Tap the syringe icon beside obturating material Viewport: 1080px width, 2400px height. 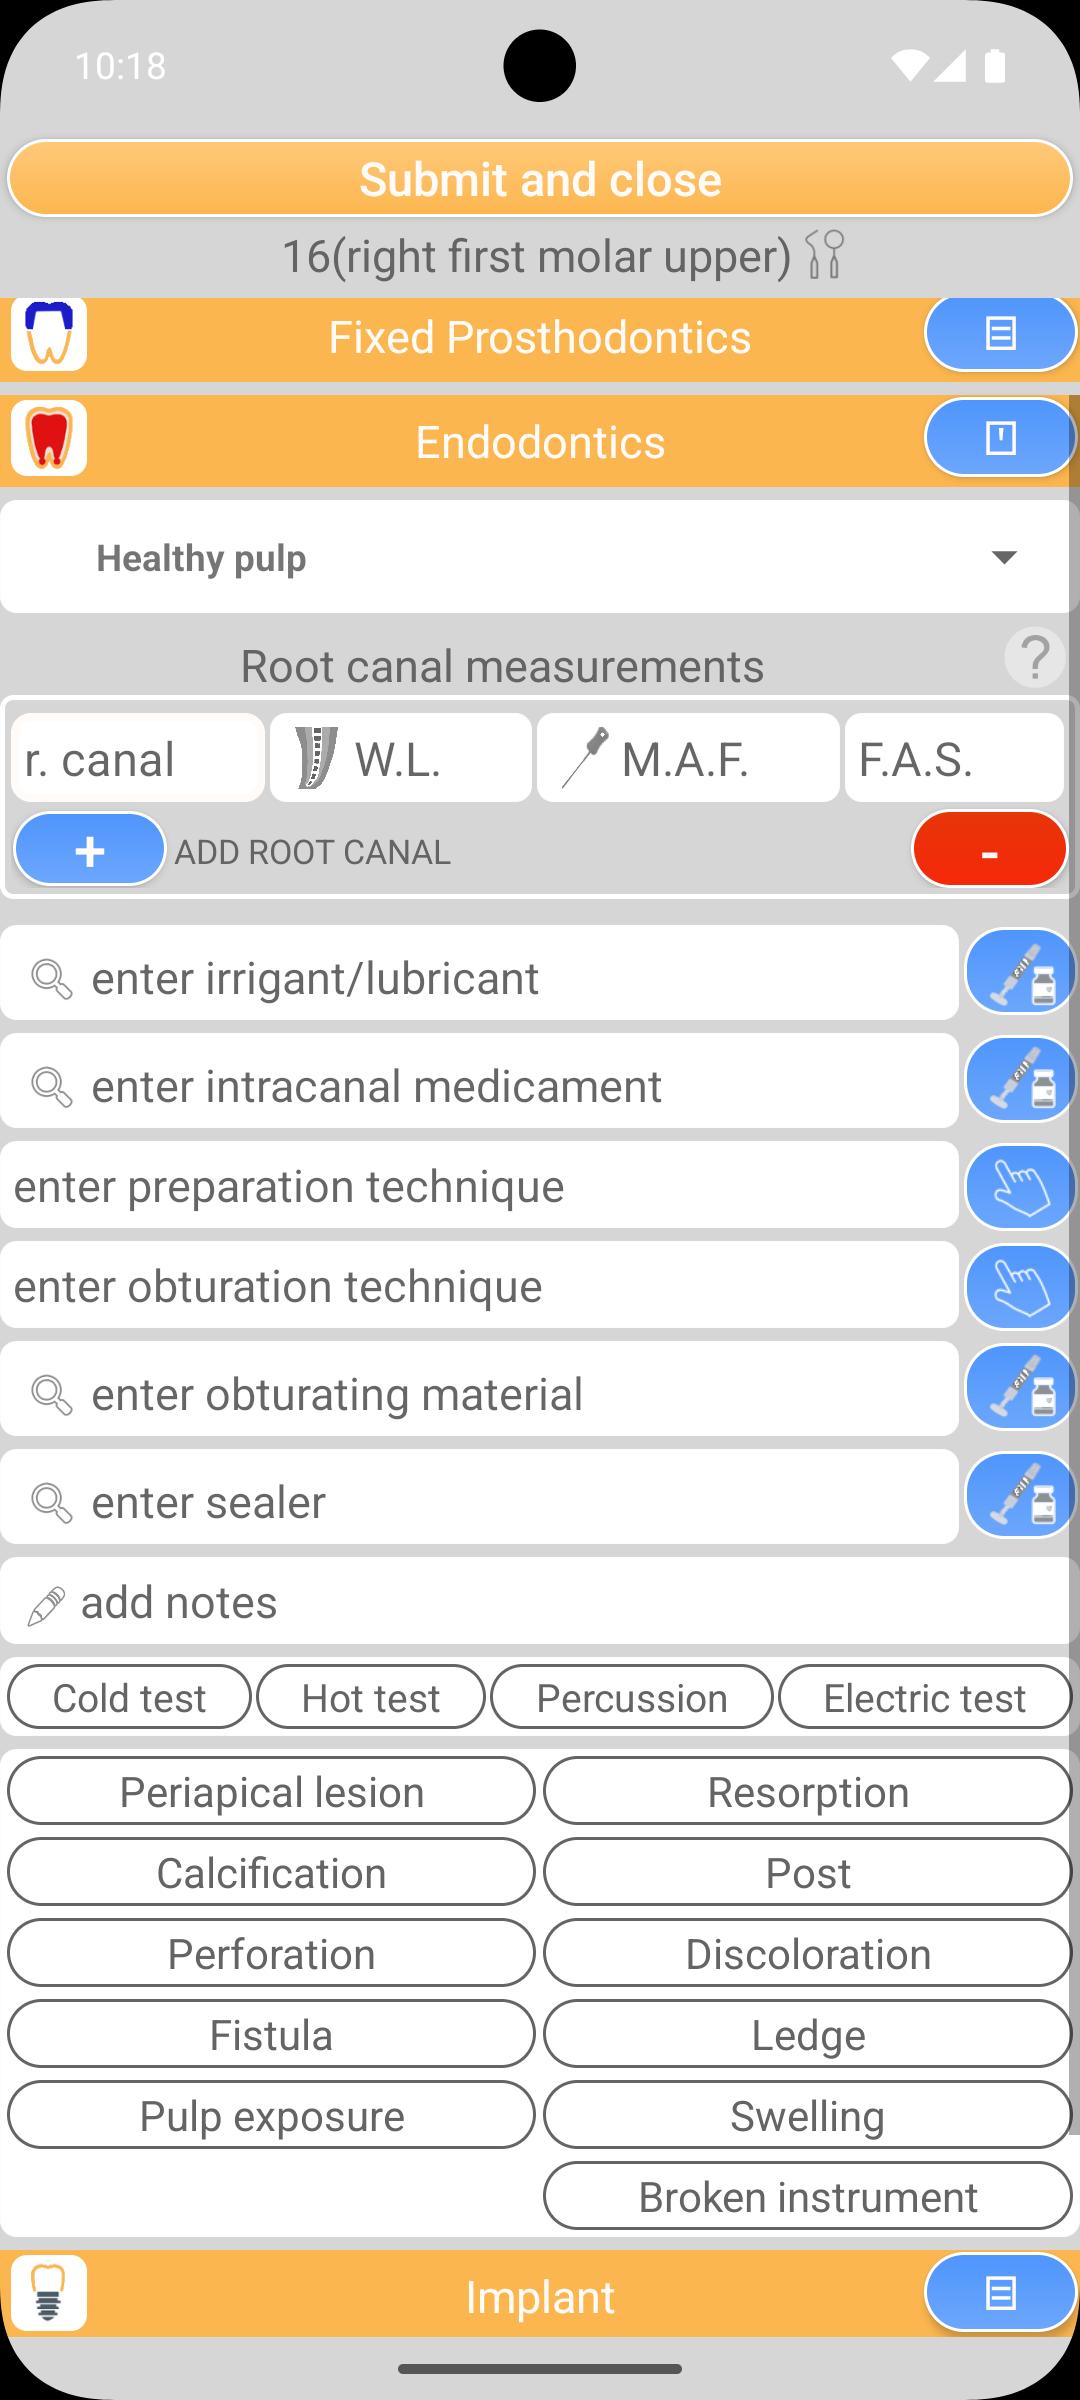pyautogui.click(x=1019, y=1389)
